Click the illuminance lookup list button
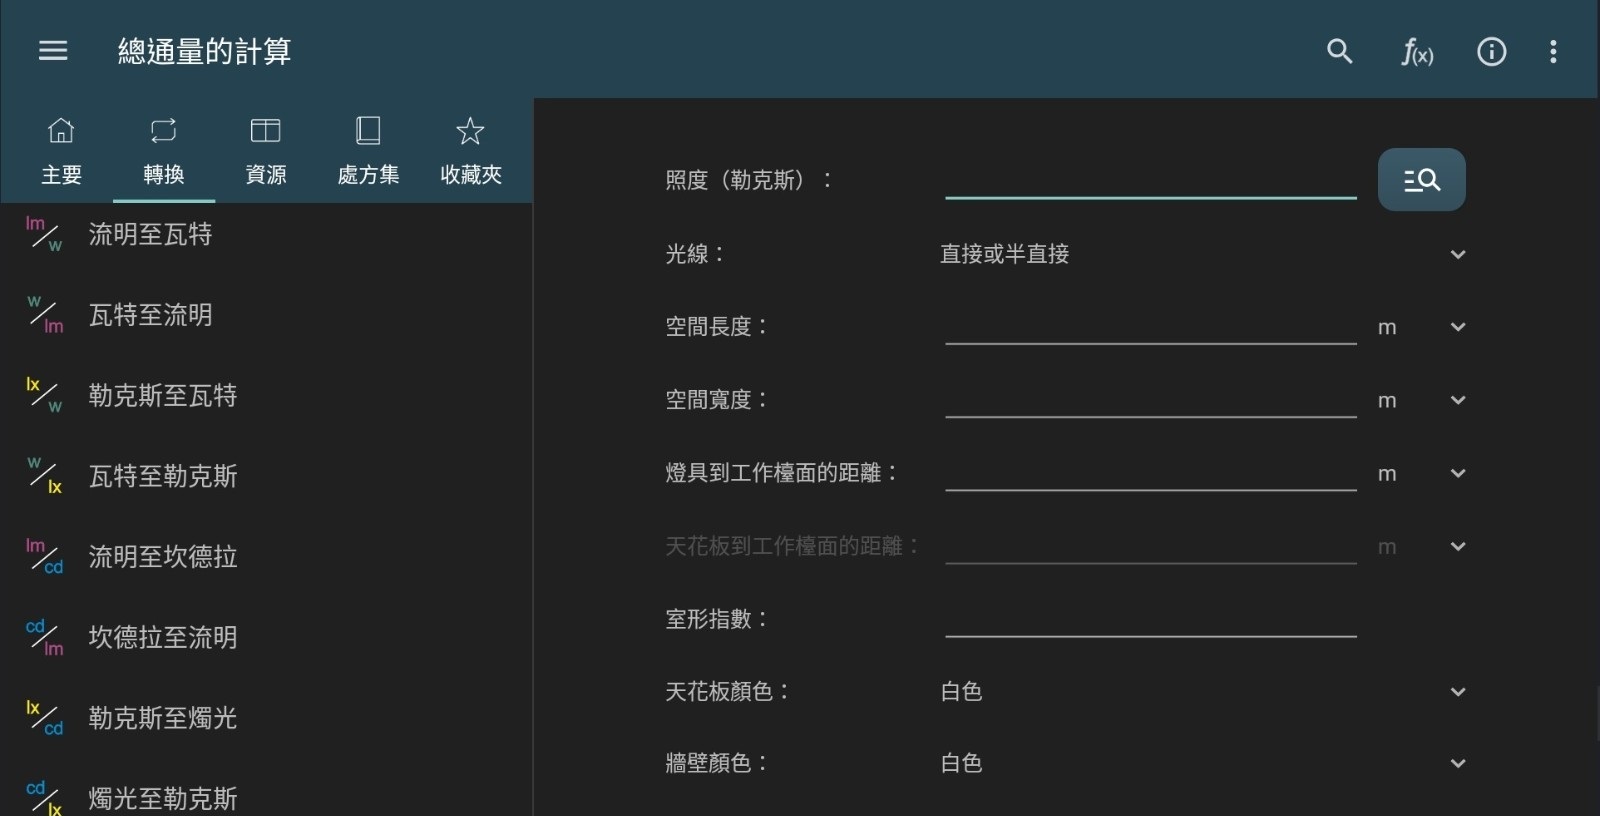Viewport: 1600px width, 816px height. click(1421, 180)
